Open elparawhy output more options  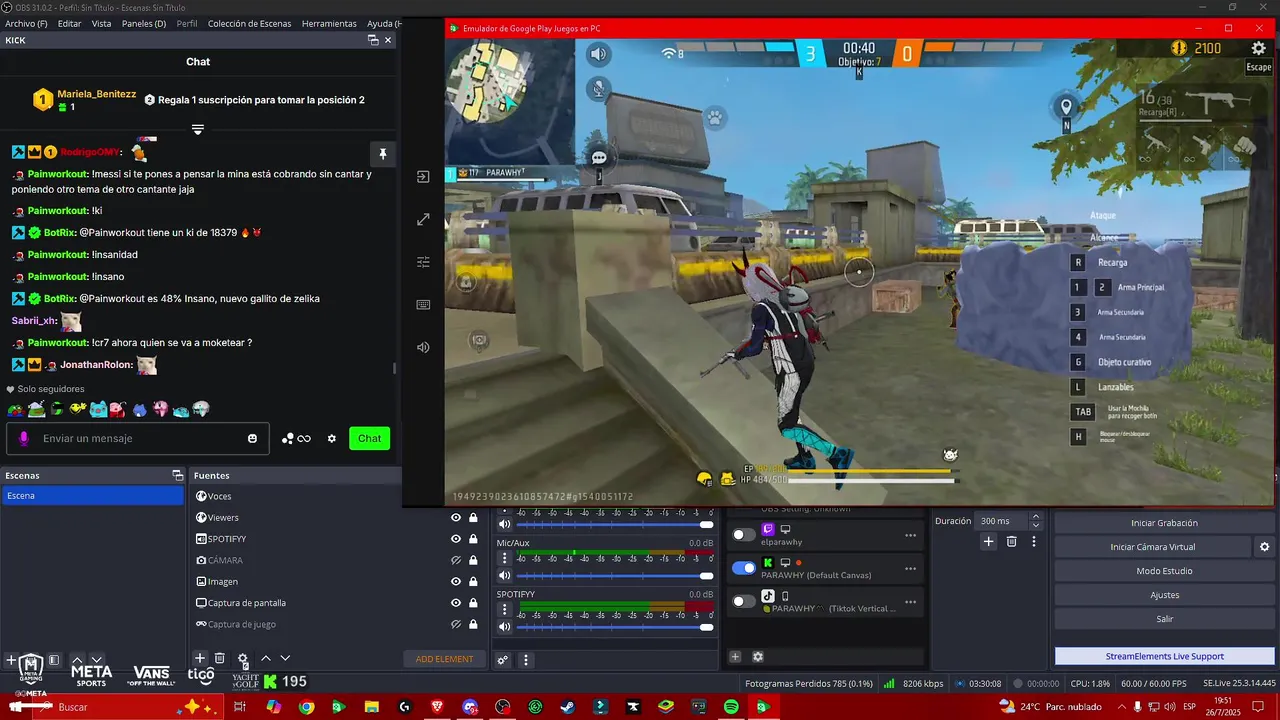(x=910, y=535)
